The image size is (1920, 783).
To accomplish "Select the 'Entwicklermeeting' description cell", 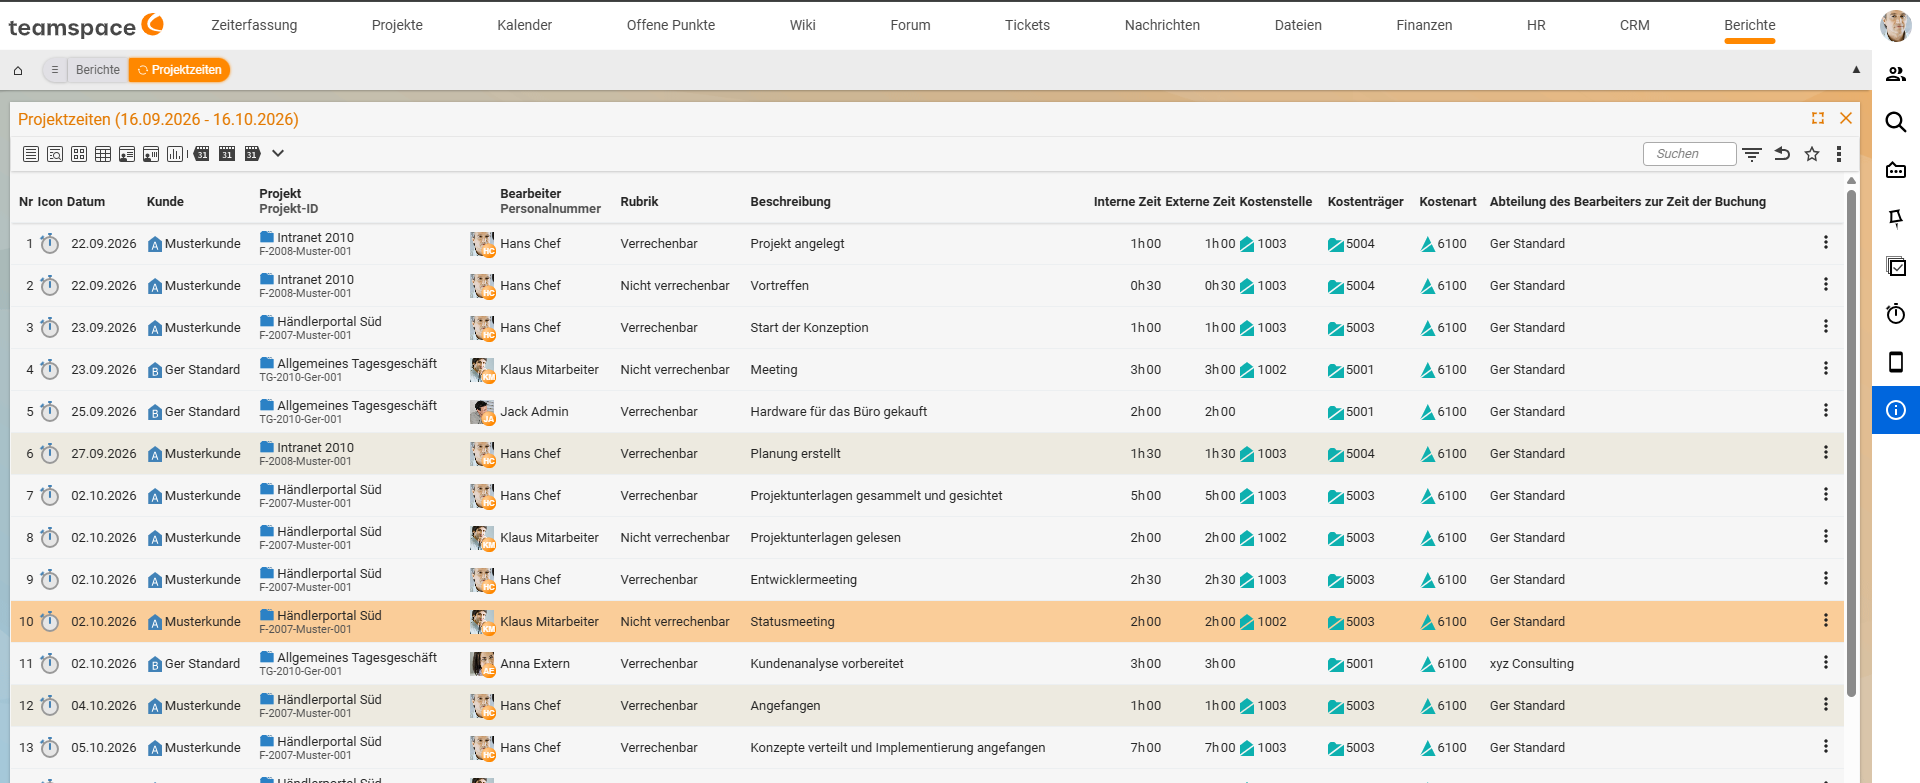I will (x=803, y=580).
